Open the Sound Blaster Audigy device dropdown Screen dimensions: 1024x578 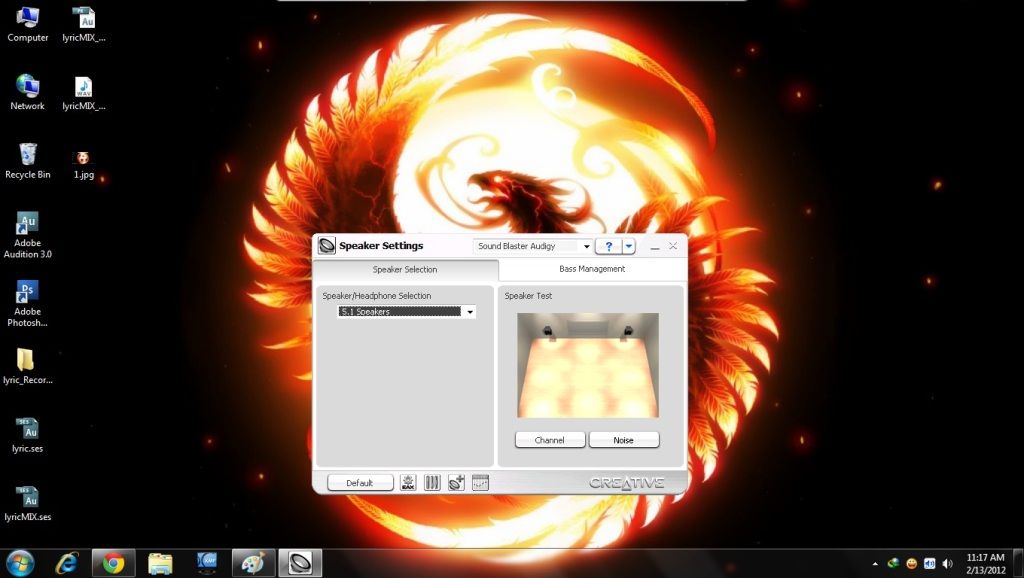(586, 246)
